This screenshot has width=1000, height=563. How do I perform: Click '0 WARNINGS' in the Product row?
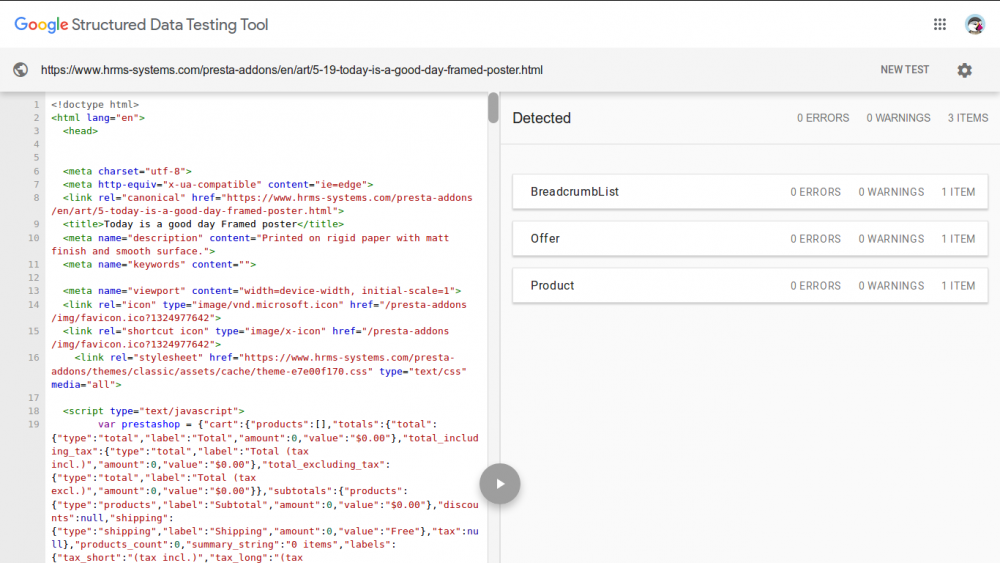891,286
